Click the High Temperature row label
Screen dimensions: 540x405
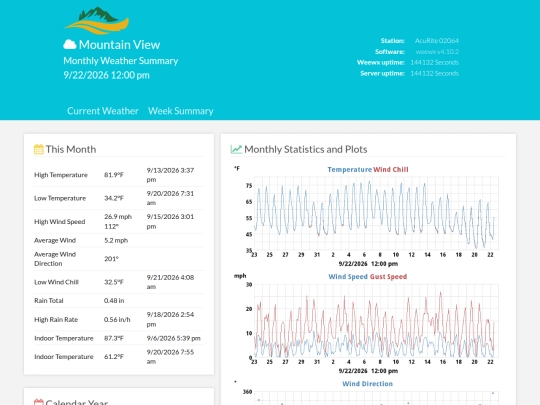pyautogui.click(x=61, y=175)
